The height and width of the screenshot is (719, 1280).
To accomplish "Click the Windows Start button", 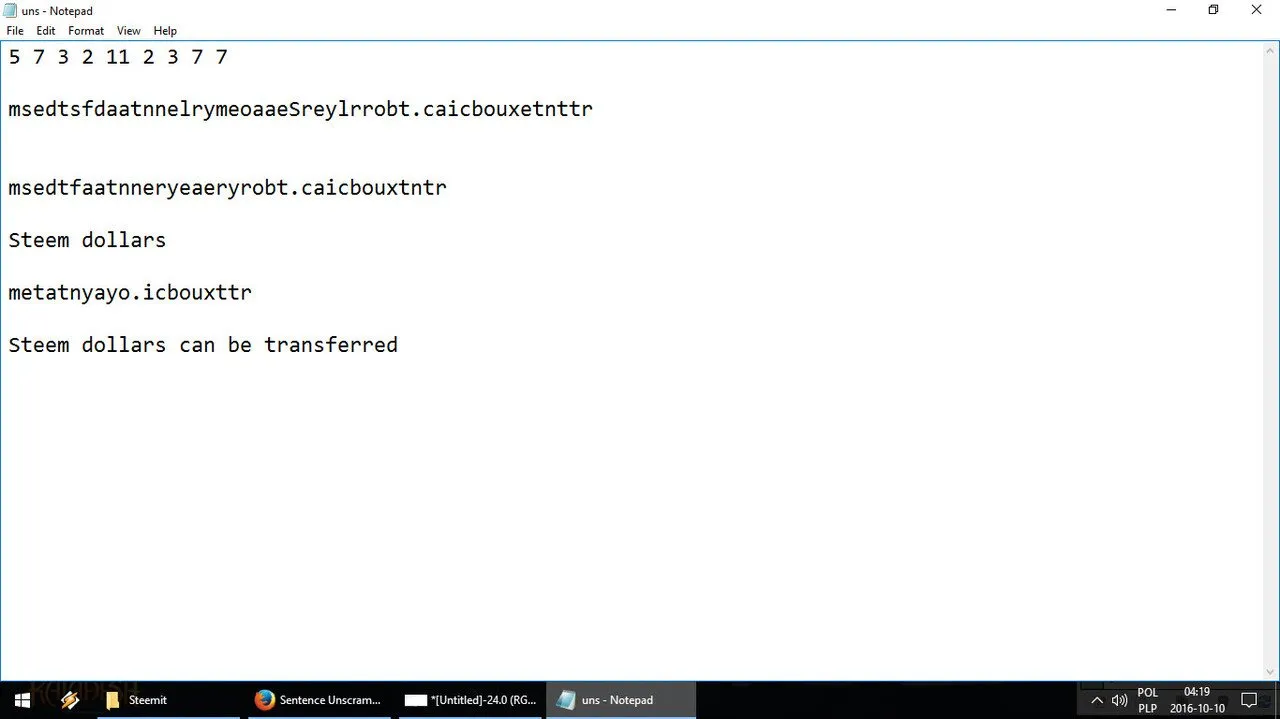I will tap(22, 700).
